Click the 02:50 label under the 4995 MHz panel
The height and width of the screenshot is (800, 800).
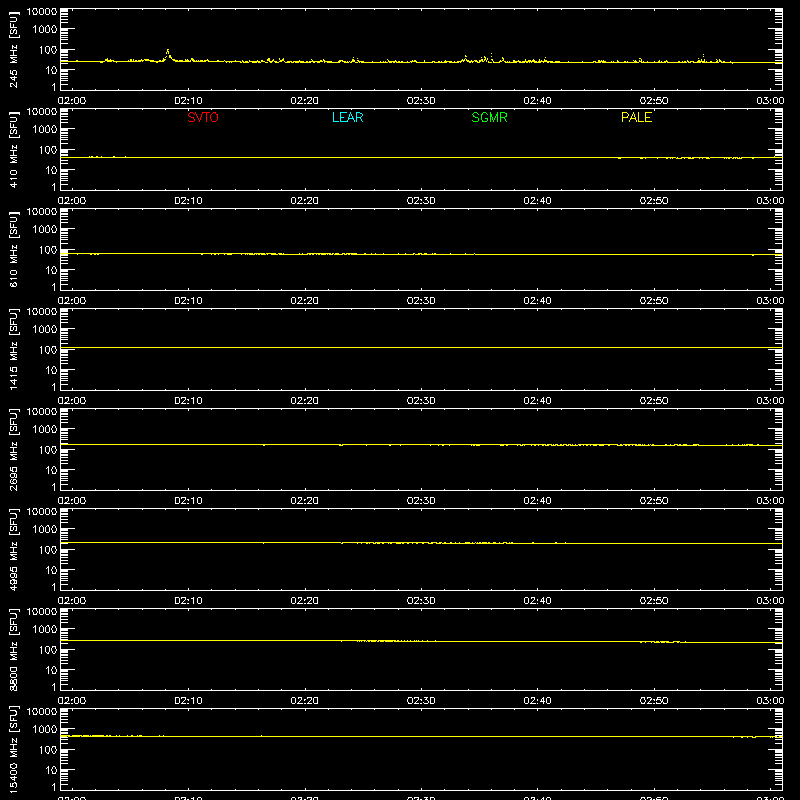pyautogui.click(x=654, y=601)
